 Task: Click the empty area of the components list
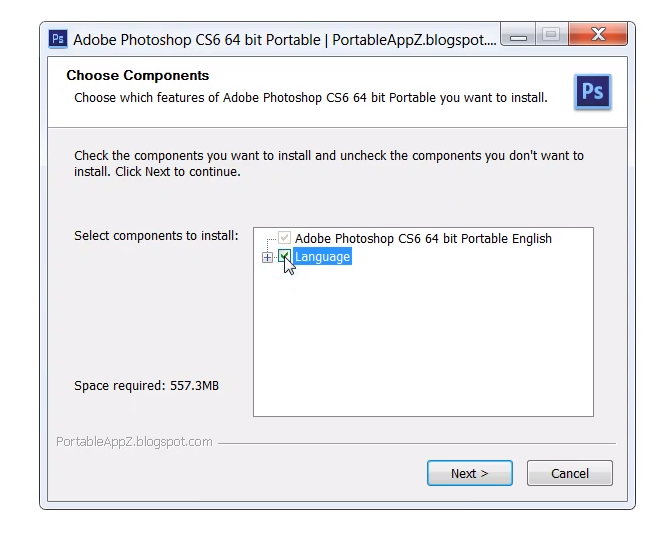coord(423,340)
